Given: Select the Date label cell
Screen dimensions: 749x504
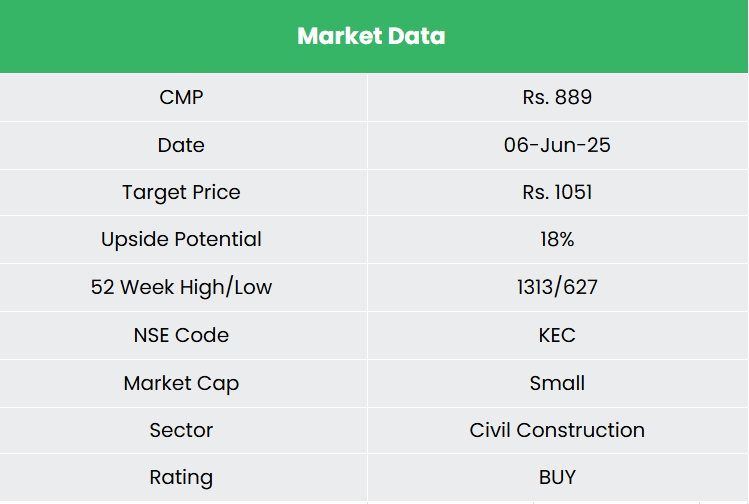Looking at the screenshot, I should (181, 145).
